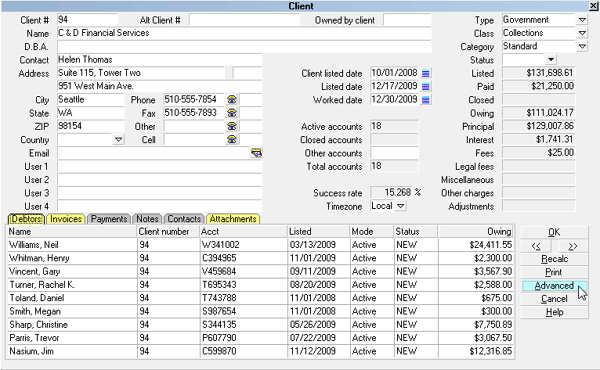Select the Williams, Neil debtor row
600x370 pixels.
260,245
